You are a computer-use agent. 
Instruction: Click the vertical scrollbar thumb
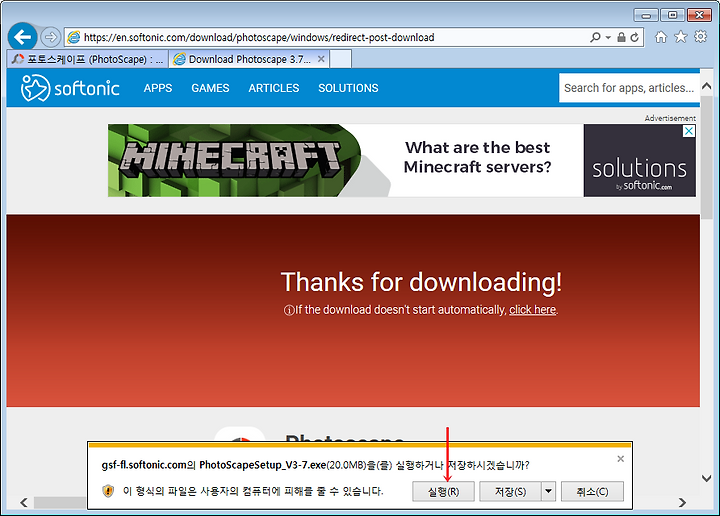click(707, 157)
